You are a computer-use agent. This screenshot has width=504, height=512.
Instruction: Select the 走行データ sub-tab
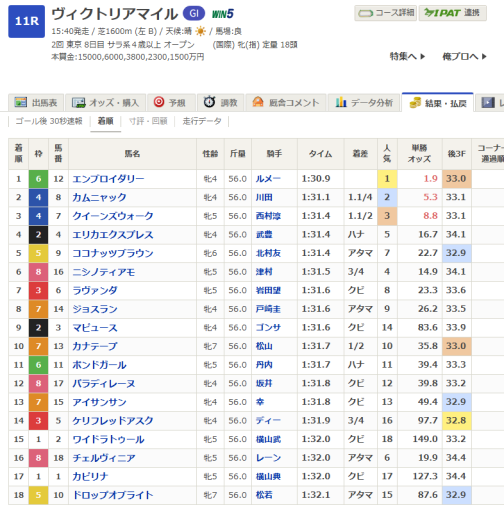(202, 121)
